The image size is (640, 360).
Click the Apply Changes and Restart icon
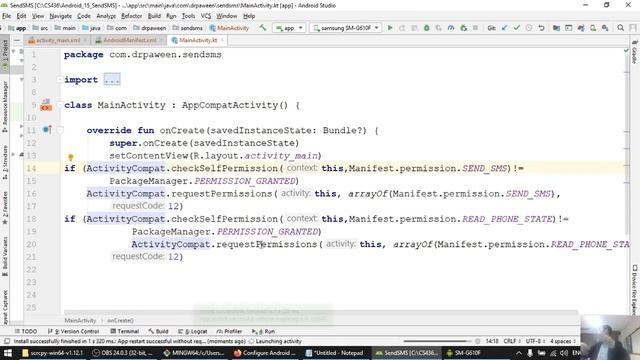point(402,28)
